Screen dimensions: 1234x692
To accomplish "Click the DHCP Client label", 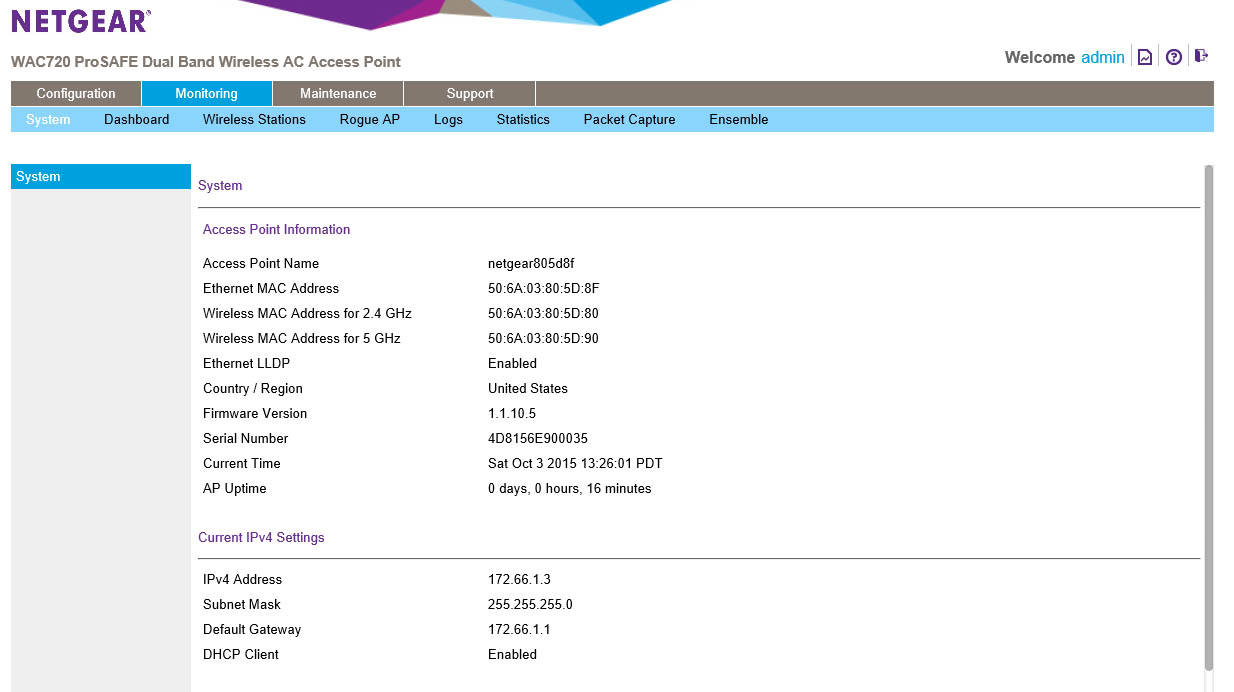I will click(x=241, y=654).
